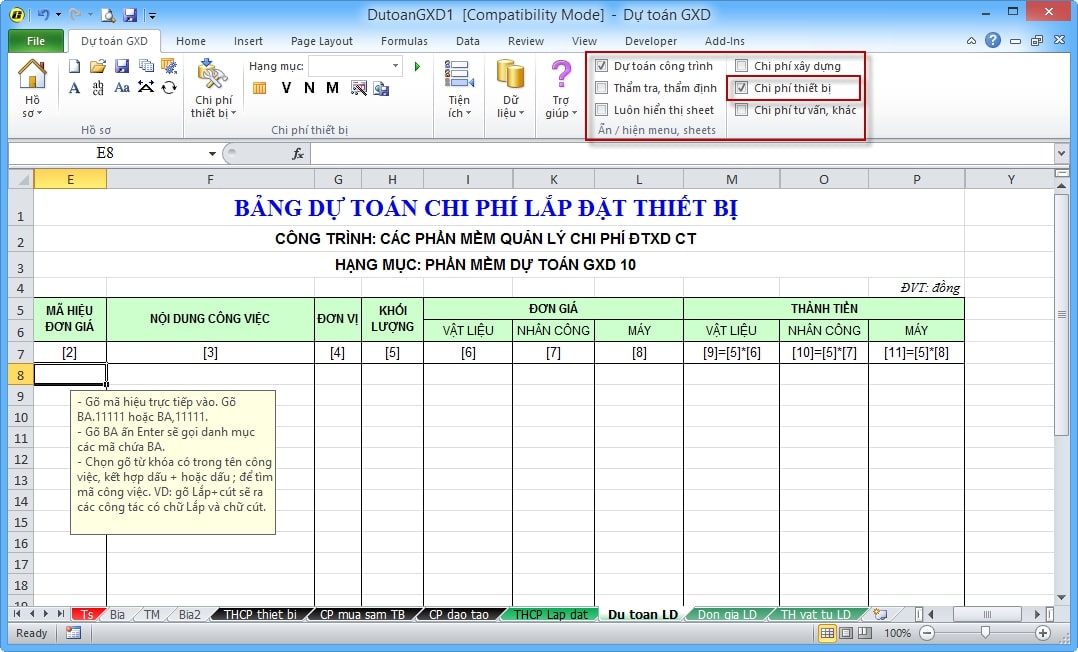Uncheck the Dự toán công trình checkbox
Viewport: 1078px width, 652px height.
[x=601, y=66]
